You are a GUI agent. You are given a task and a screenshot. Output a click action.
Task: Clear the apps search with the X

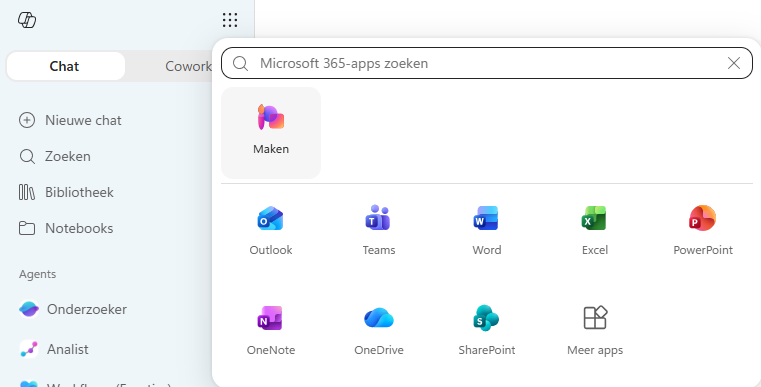click(x=734, y=63)
